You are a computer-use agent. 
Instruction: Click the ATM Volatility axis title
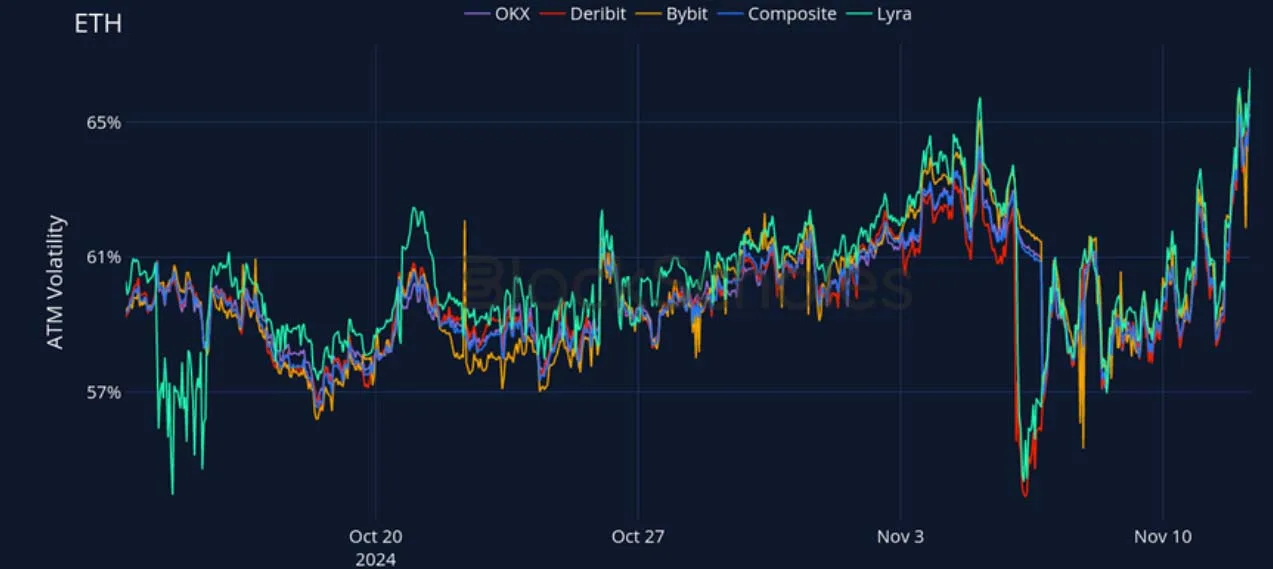coord(56,283)
